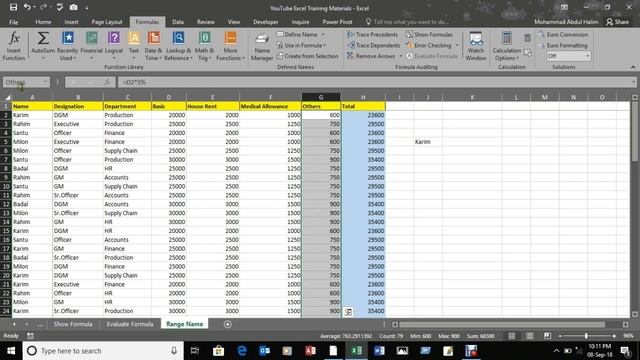Click the zoom out minus button
640x360 pixels.
click(560, 336)
